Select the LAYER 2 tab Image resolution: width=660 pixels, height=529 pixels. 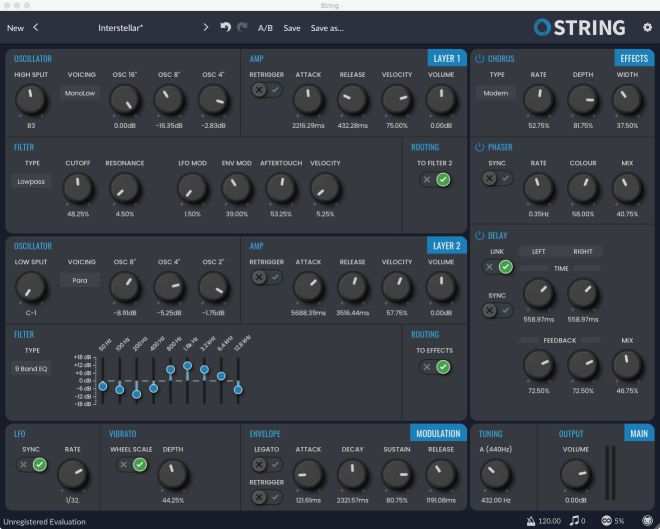click(447, 246)
